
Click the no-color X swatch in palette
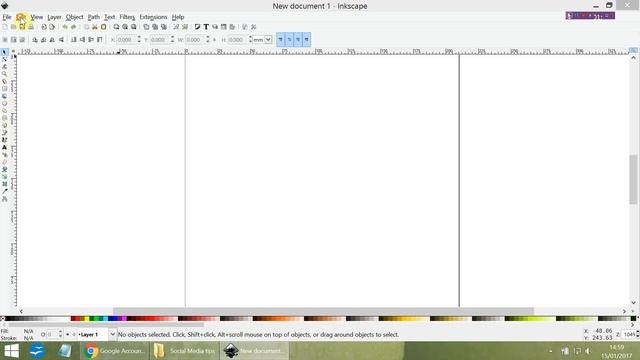(2, 319)
